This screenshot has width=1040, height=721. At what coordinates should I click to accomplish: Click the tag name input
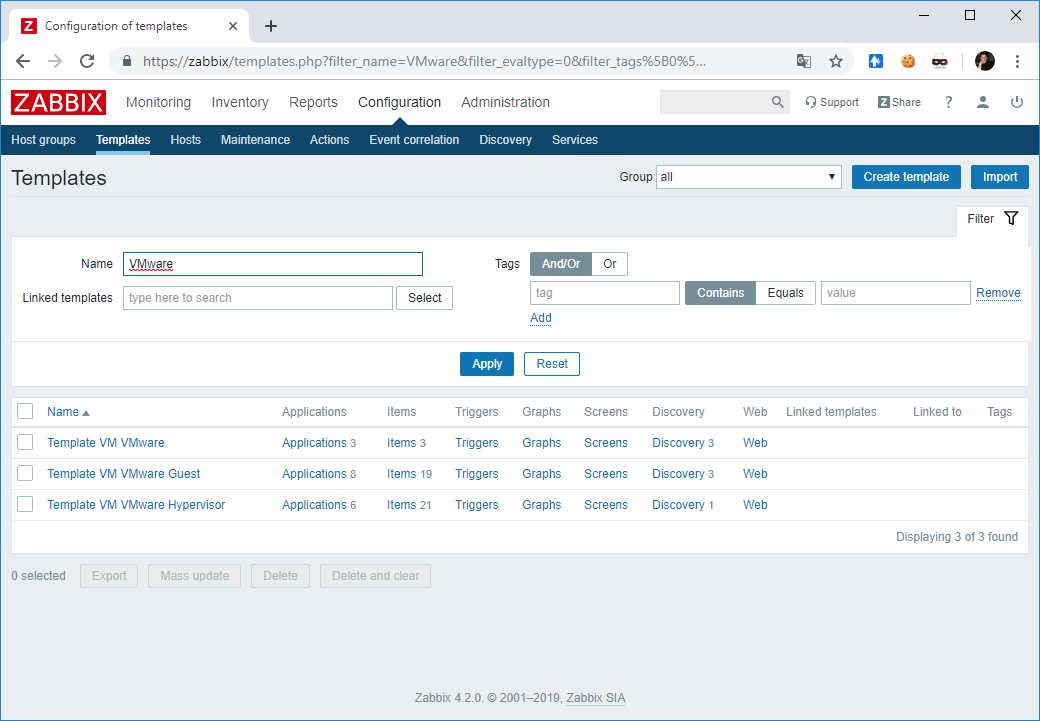pos(605,293)
